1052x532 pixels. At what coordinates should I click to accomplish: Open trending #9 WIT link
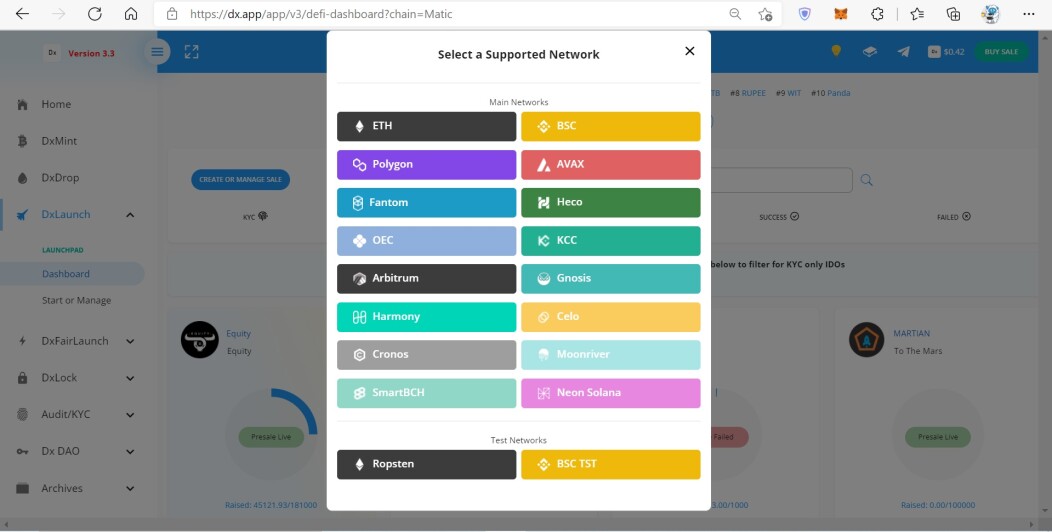[x=788, y=93]
